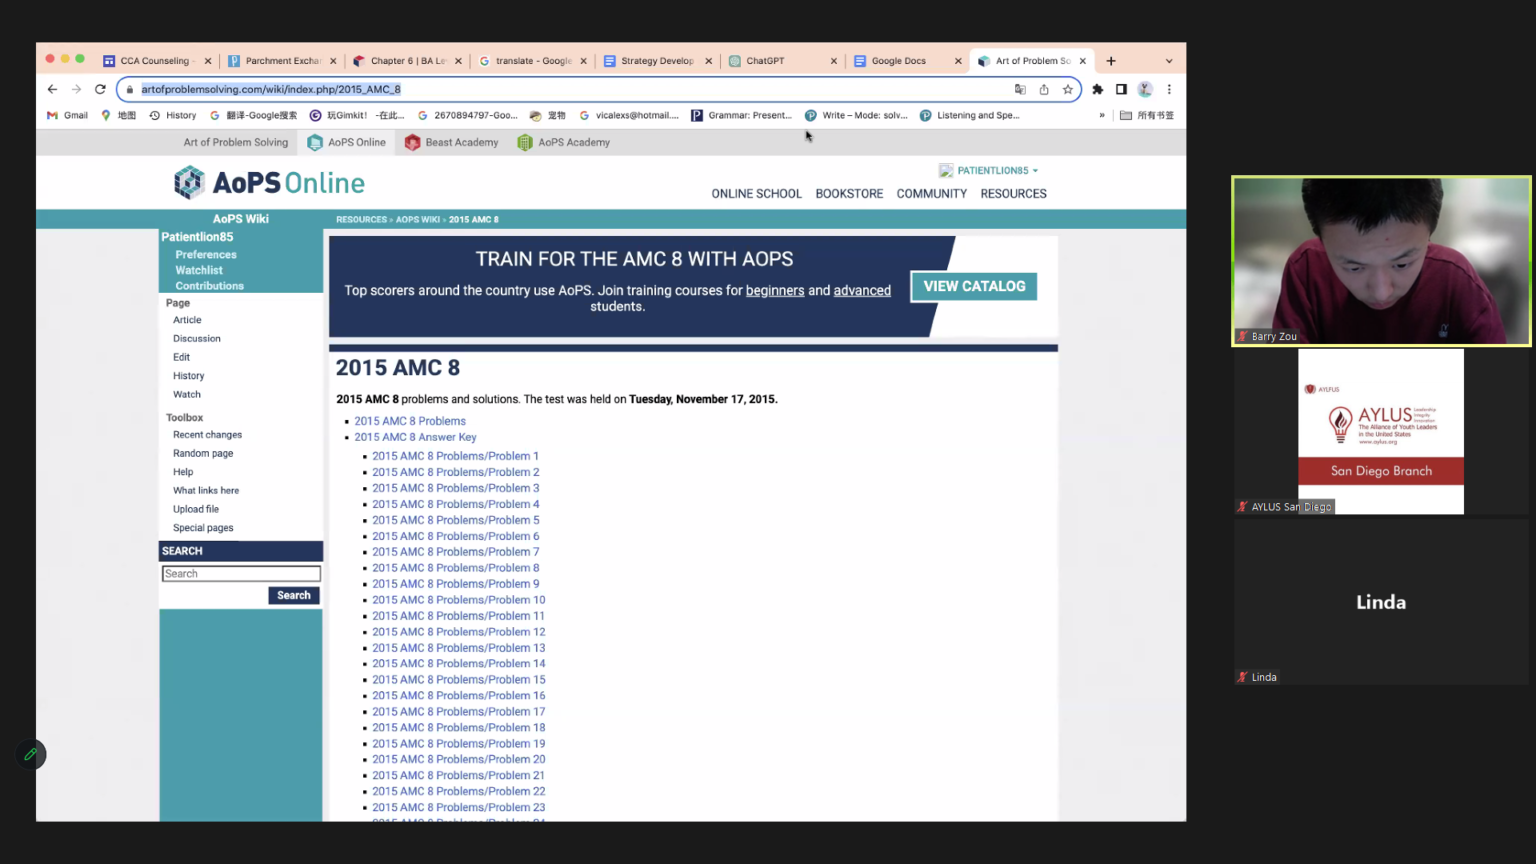This screenshot has width=1536, height=864.
Task: Open a new browser tab
Action: (x=1111, y=61)
